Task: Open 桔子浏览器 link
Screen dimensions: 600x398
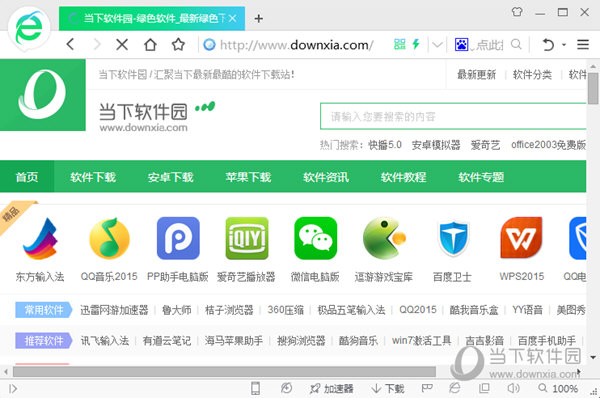Action: coord(229,310)
